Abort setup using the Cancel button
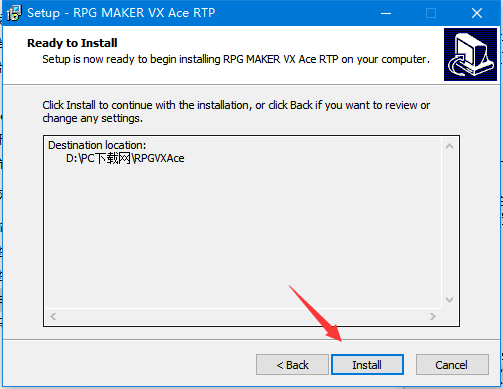Screen dimensions: 503x389 452,365
